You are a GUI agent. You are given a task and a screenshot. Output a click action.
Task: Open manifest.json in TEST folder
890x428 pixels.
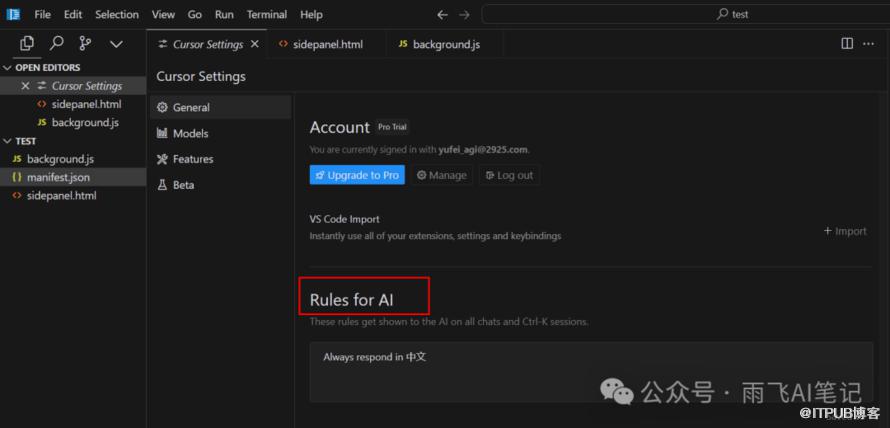point(73,177)
